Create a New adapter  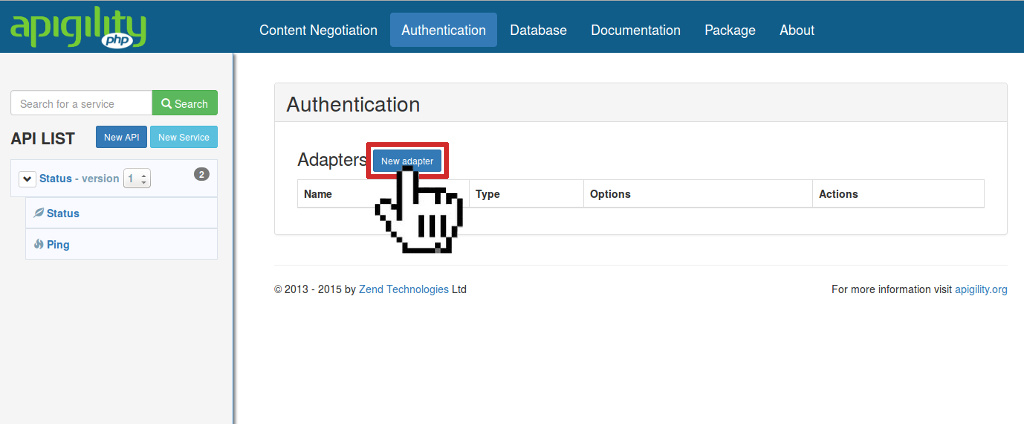tap(407, 161)
